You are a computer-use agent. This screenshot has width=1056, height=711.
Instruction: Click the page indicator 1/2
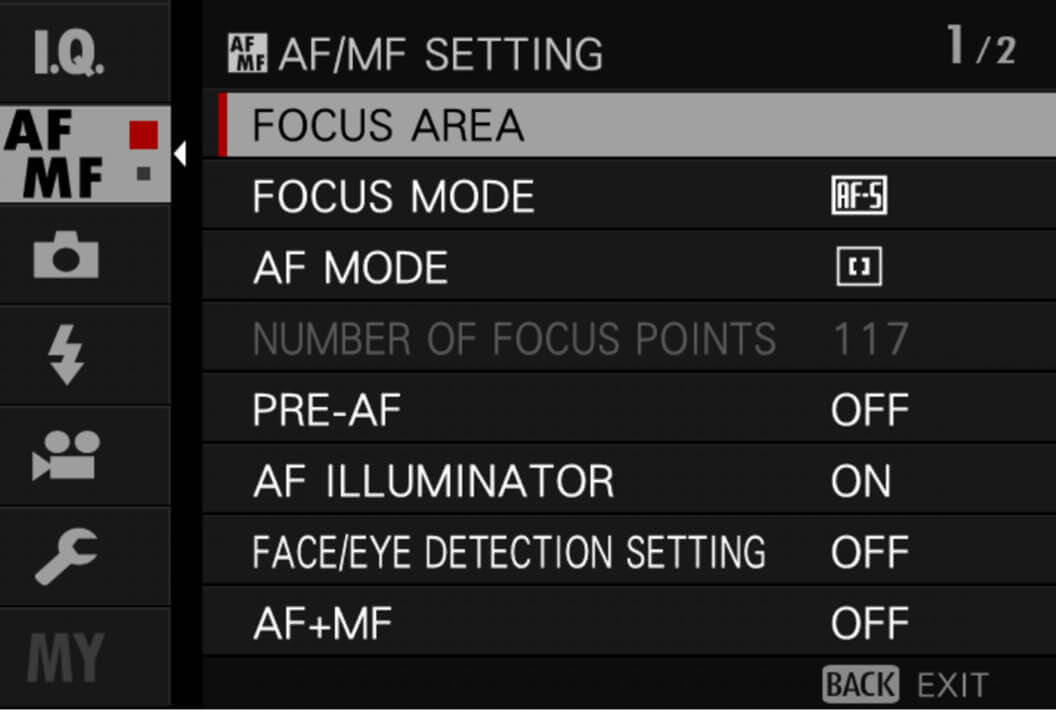pyautogui.click(x=982, y=46)
